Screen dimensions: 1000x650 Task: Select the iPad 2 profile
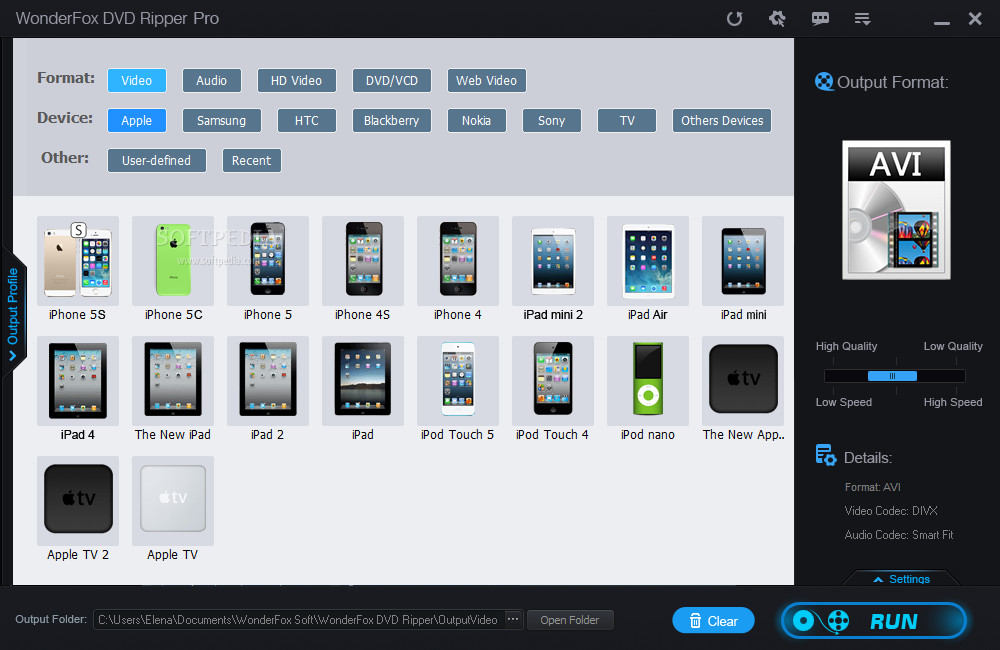[268, 380]
